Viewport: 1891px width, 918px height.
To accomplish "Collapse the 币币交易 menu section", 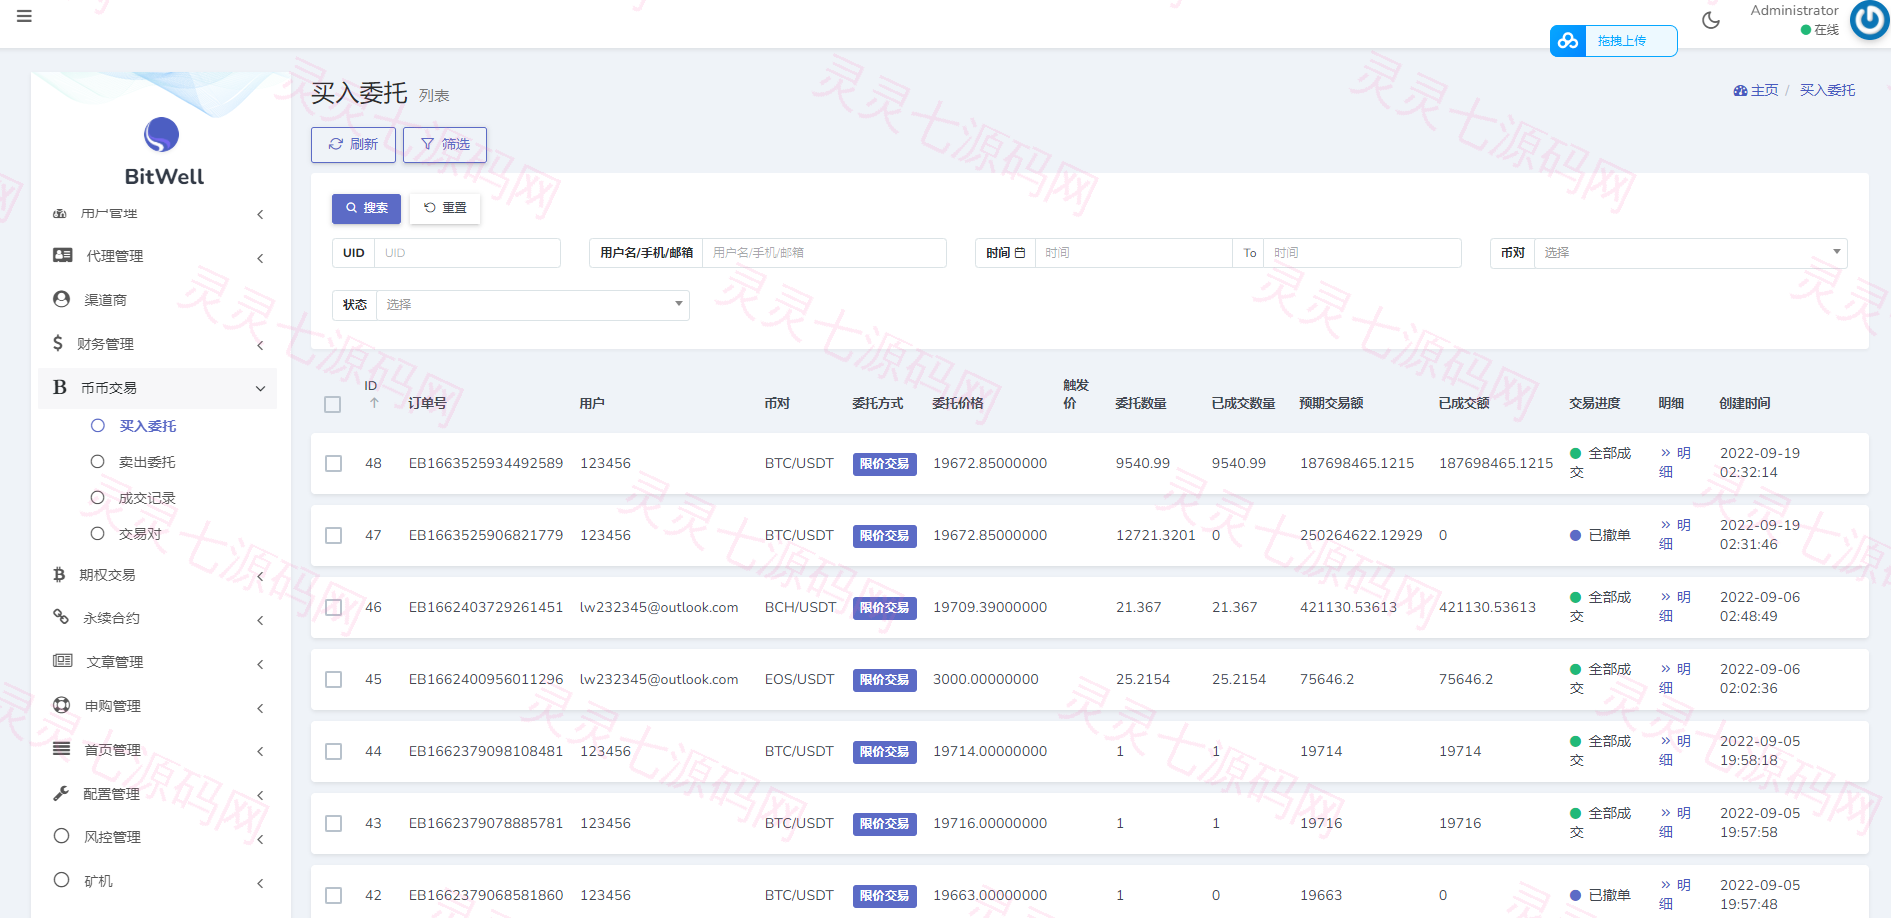I will tap(158, 388).
